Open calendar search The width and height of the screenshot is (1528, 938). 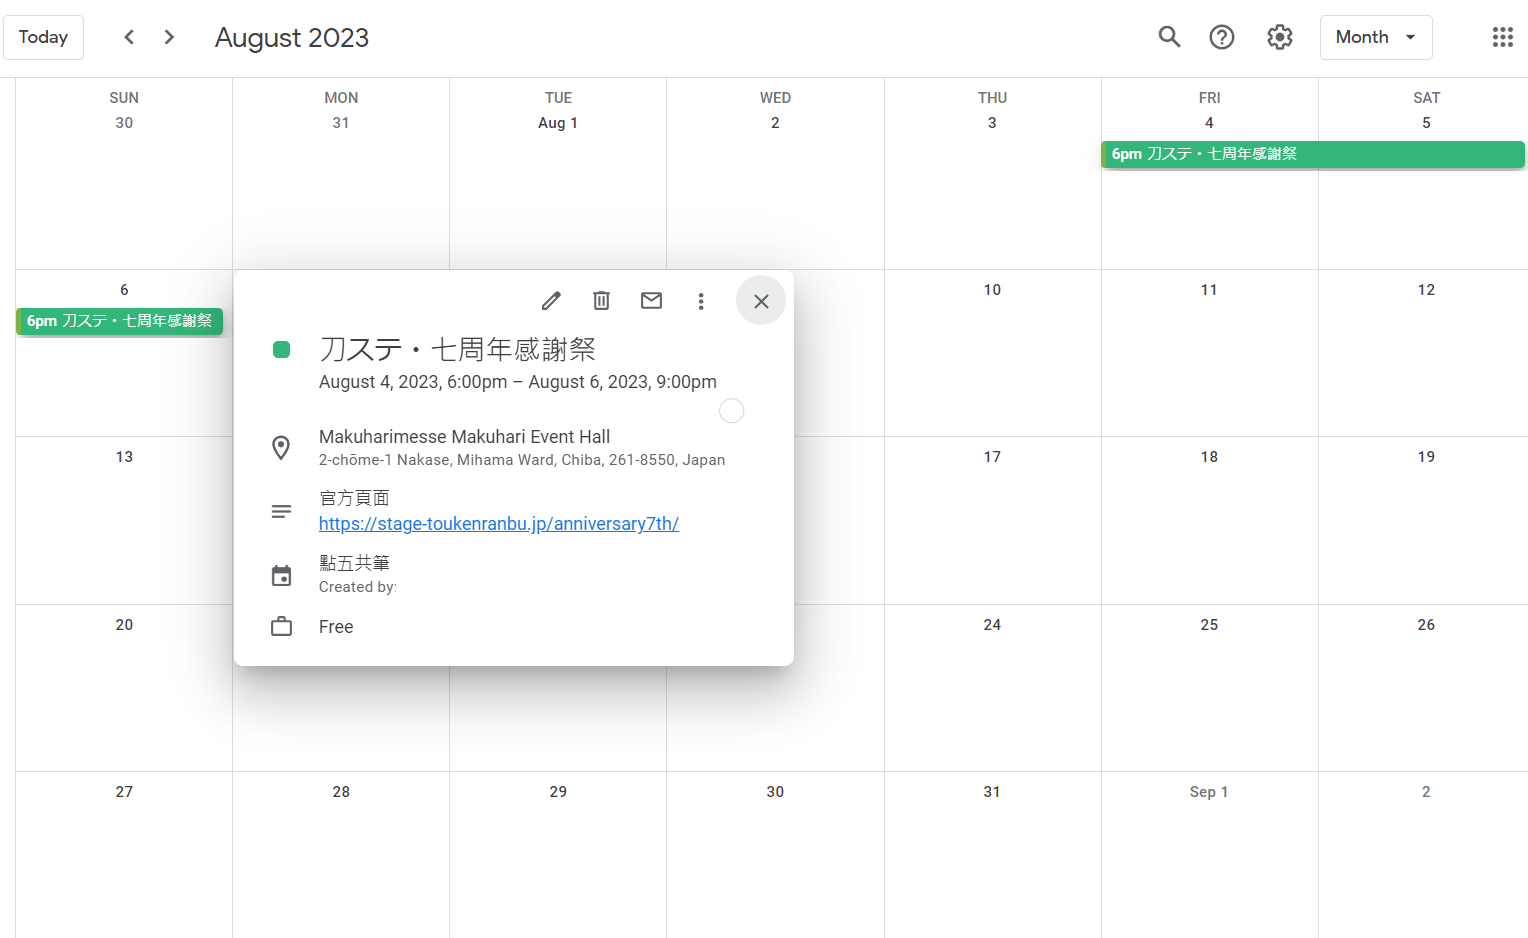[x=1169, y=37]
